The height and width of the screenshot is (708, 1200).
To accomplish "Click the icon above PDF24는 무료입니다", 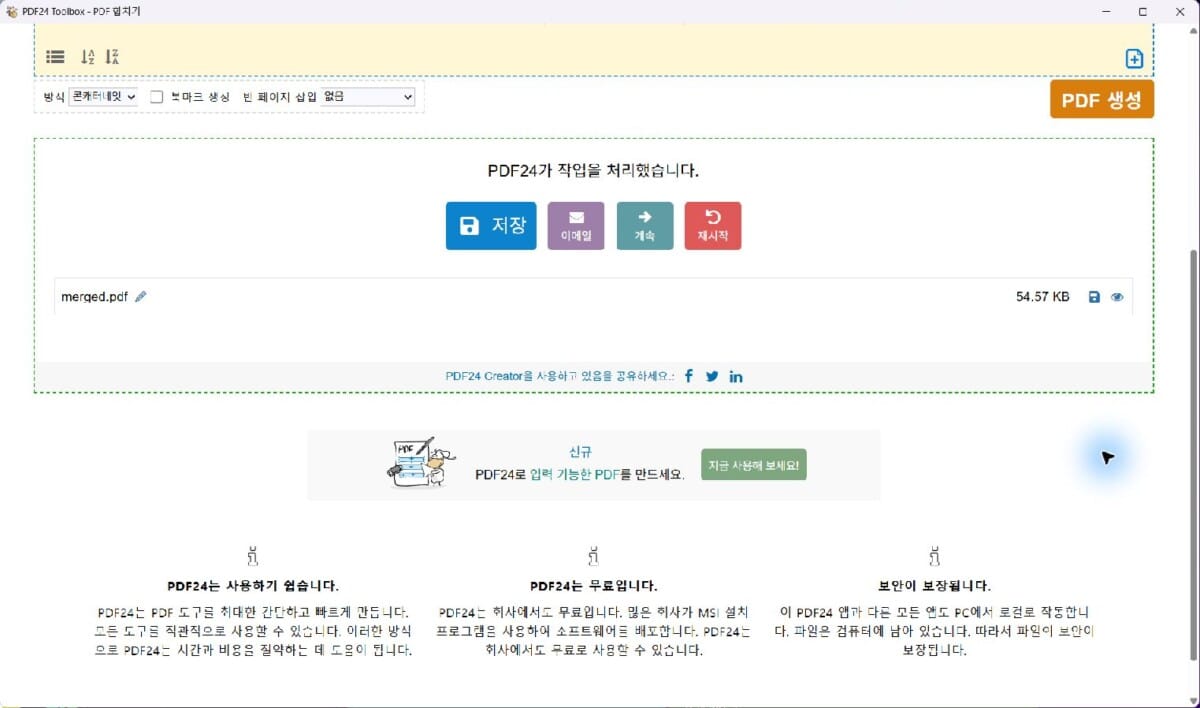I will (594, 555).
